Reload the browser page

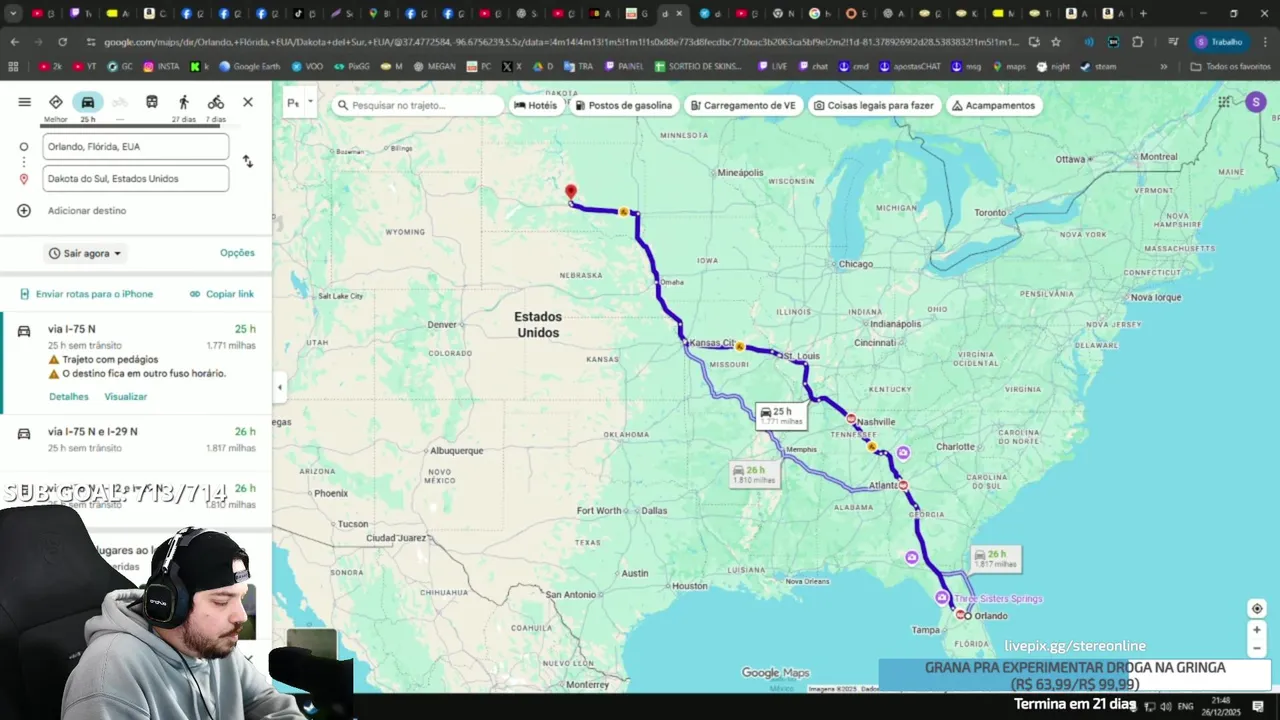click(x=62, y=42)
